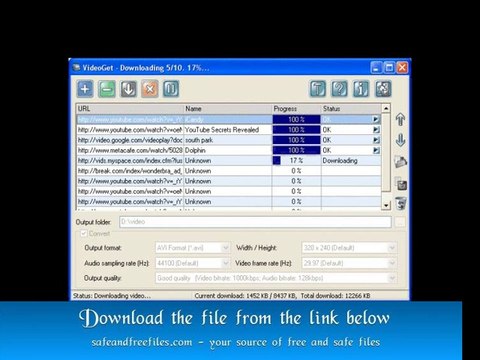
Task: Click the save list icon on the right sidebar
Action: coord(401,183)
